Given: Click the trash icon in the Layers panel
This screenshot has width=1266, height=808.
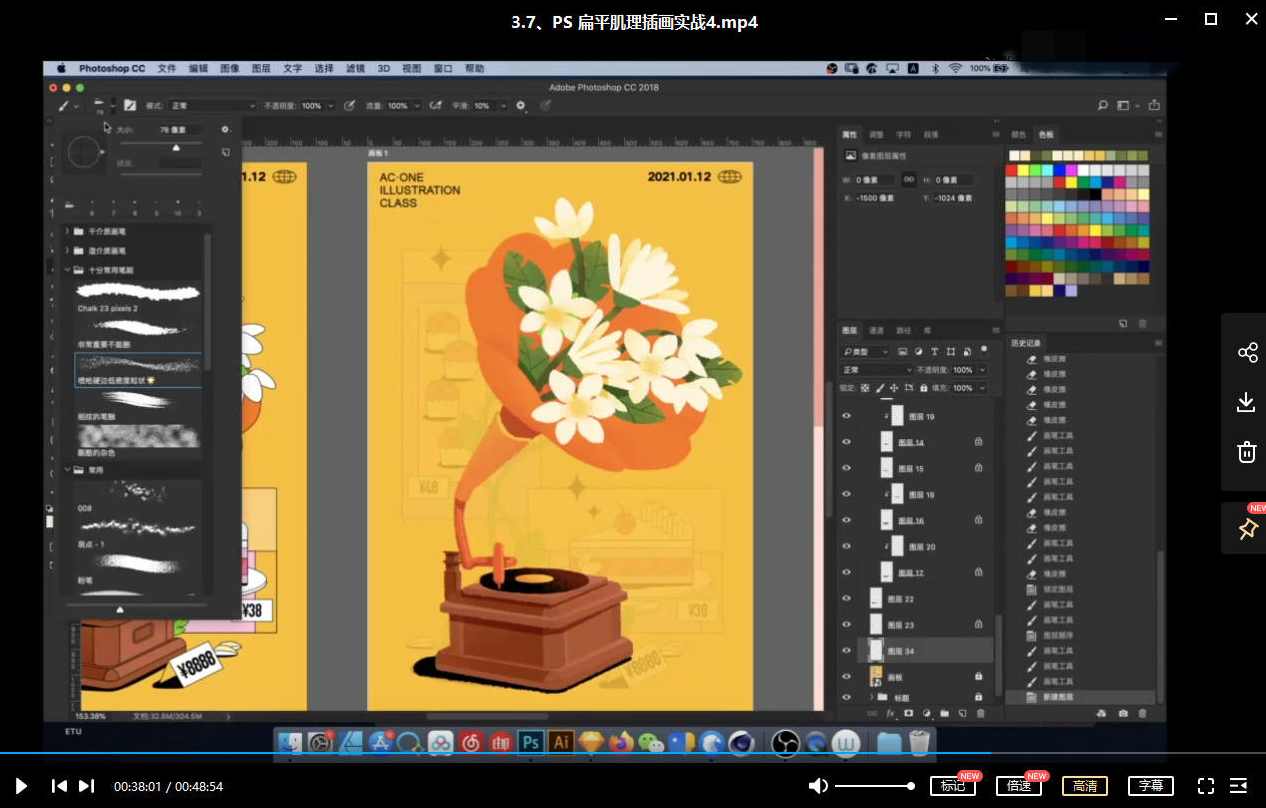Looking at the screenshot, I should point(980,713).
